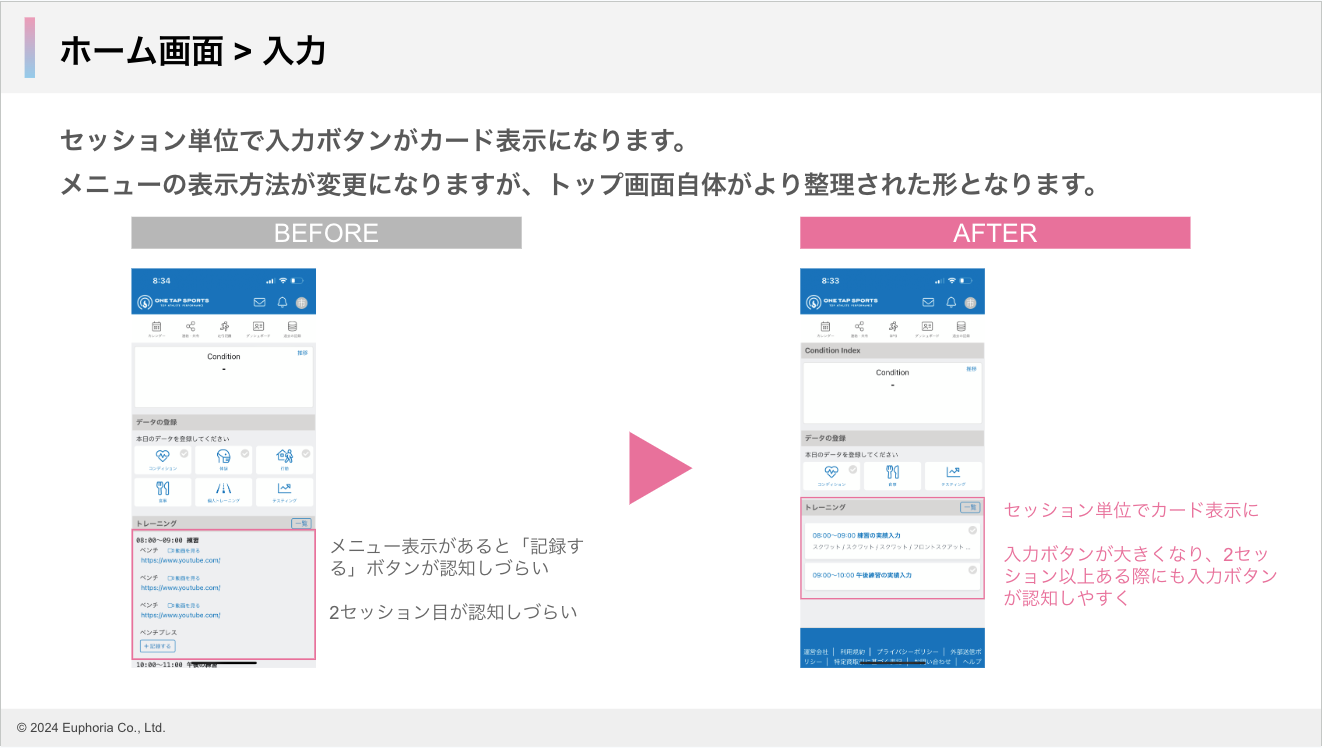Click the first 動画を見る link in the BEFORE screen
This screenshot has width=1322, height=748.
[x=184, y=551]
